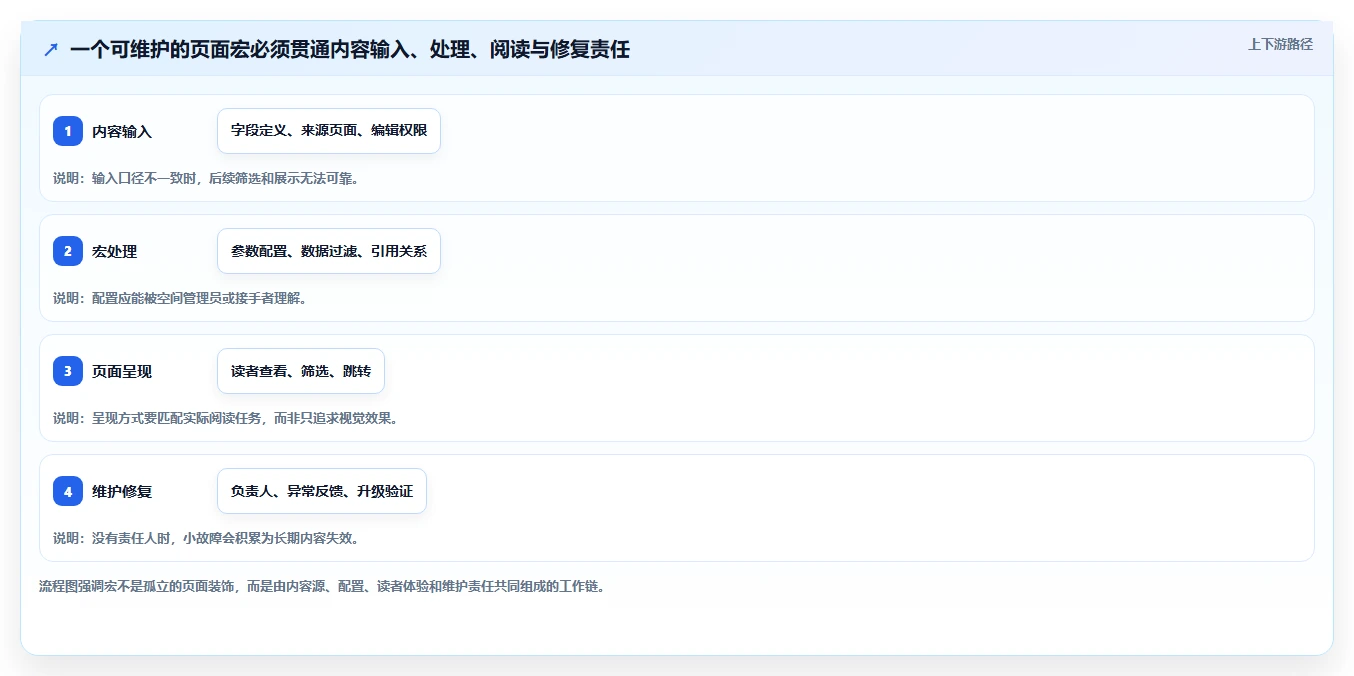The image size is (1354, 676).
Task: Select step badge number 4
Action: point(68,491)
